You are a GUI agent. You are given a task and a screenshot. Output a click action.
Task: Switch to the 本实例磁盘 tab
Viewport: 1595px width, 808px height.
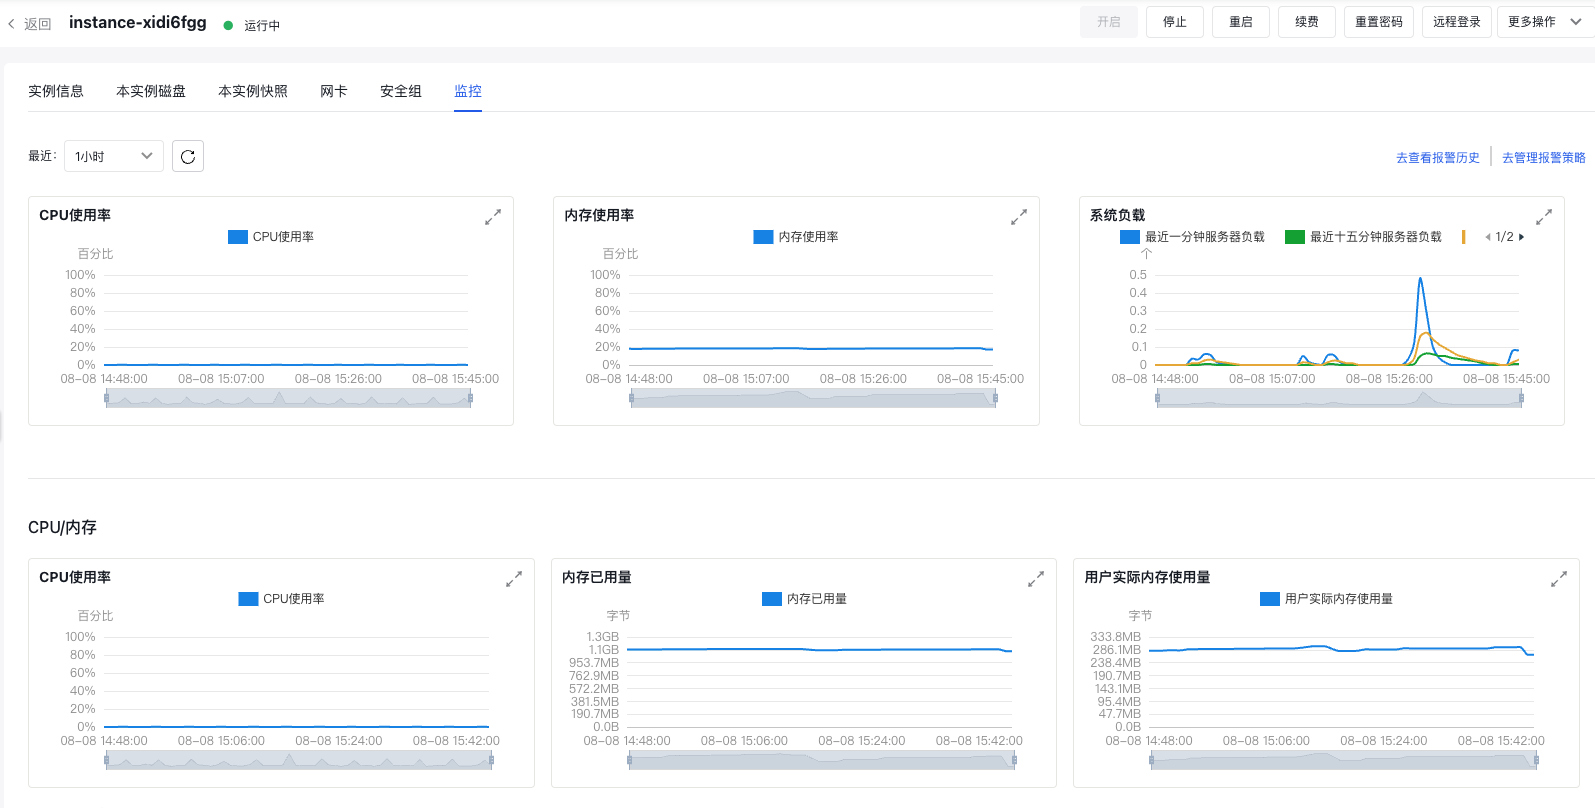pos(151,91)
